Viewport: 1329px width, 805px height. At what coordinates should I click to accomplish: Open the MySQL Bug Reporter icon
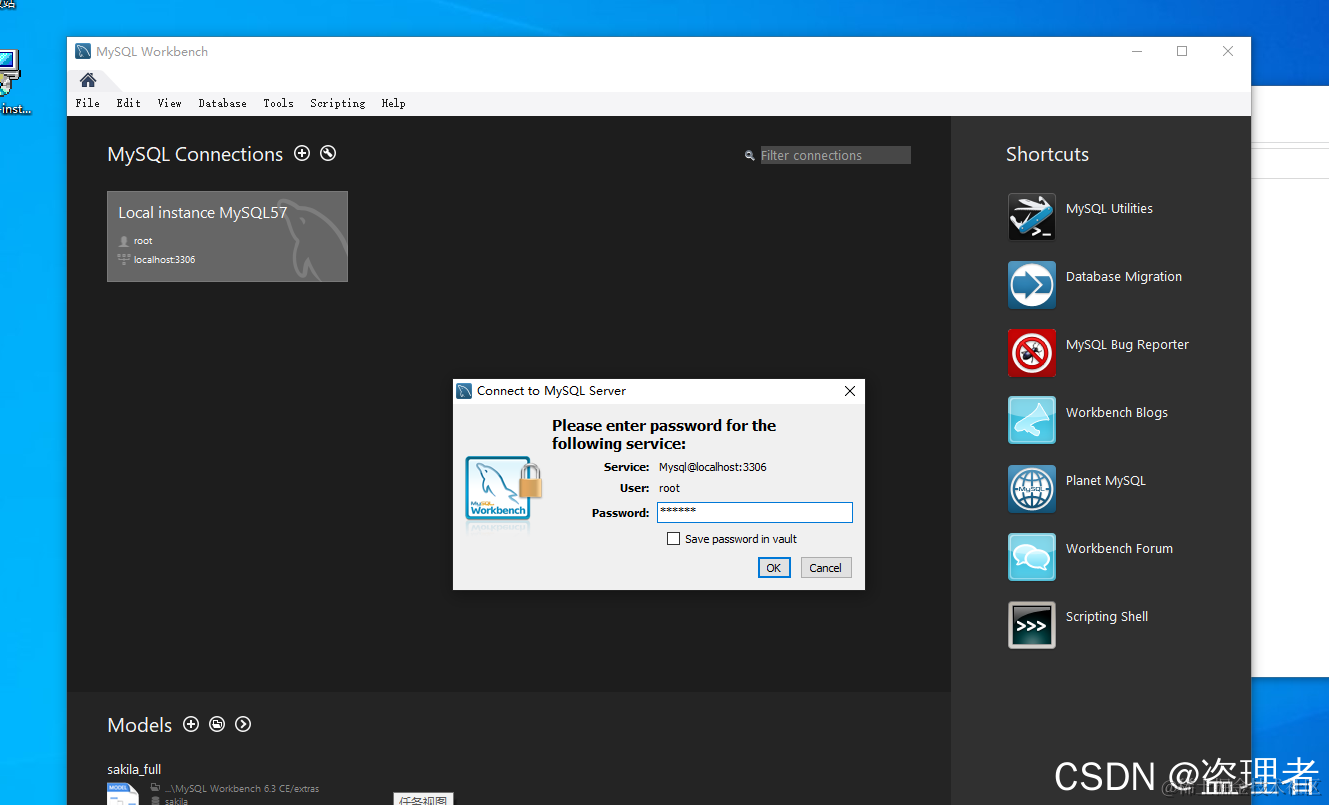tap(1031, 353)
